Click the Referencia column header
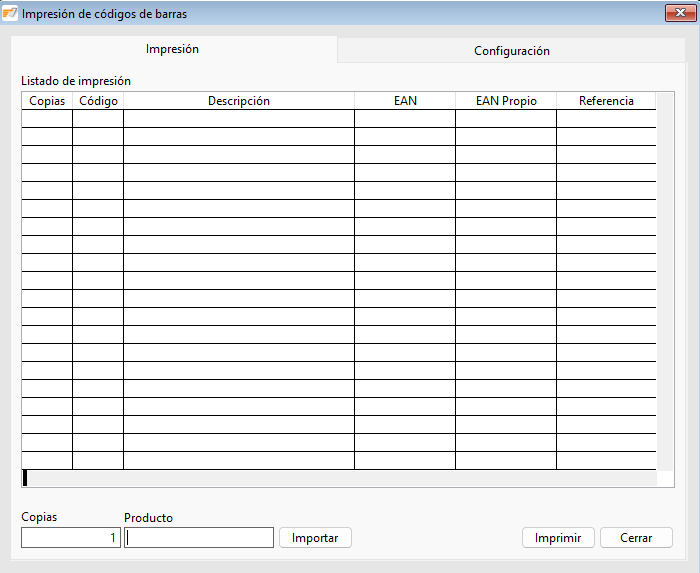The image size is (700, 573). pos(606,101)
